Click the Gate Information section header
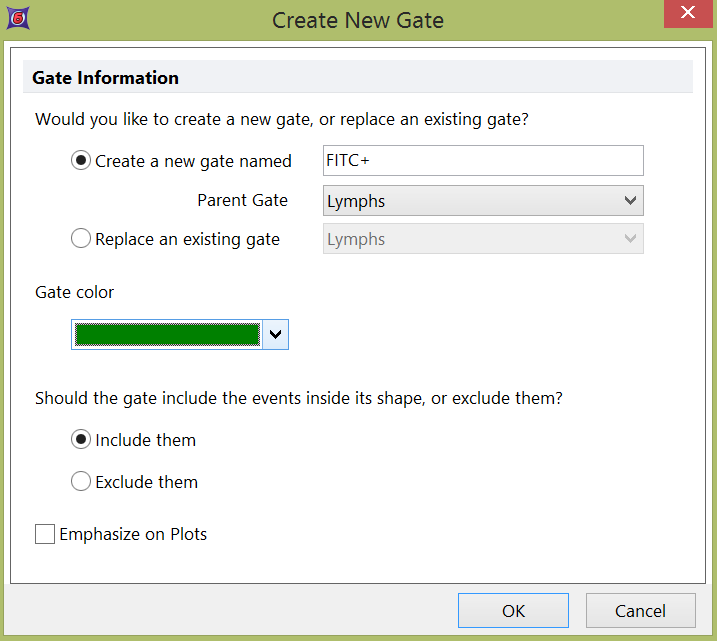The image size is (717, 641). pyautogui.click(x=106, y=78)
